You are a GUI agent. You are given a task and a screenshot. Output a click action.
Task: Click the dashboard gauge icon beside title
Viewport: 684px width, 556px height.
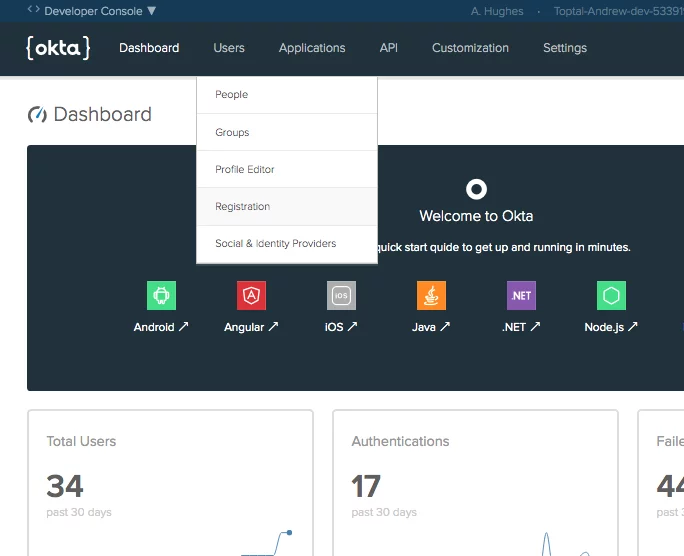37,115
